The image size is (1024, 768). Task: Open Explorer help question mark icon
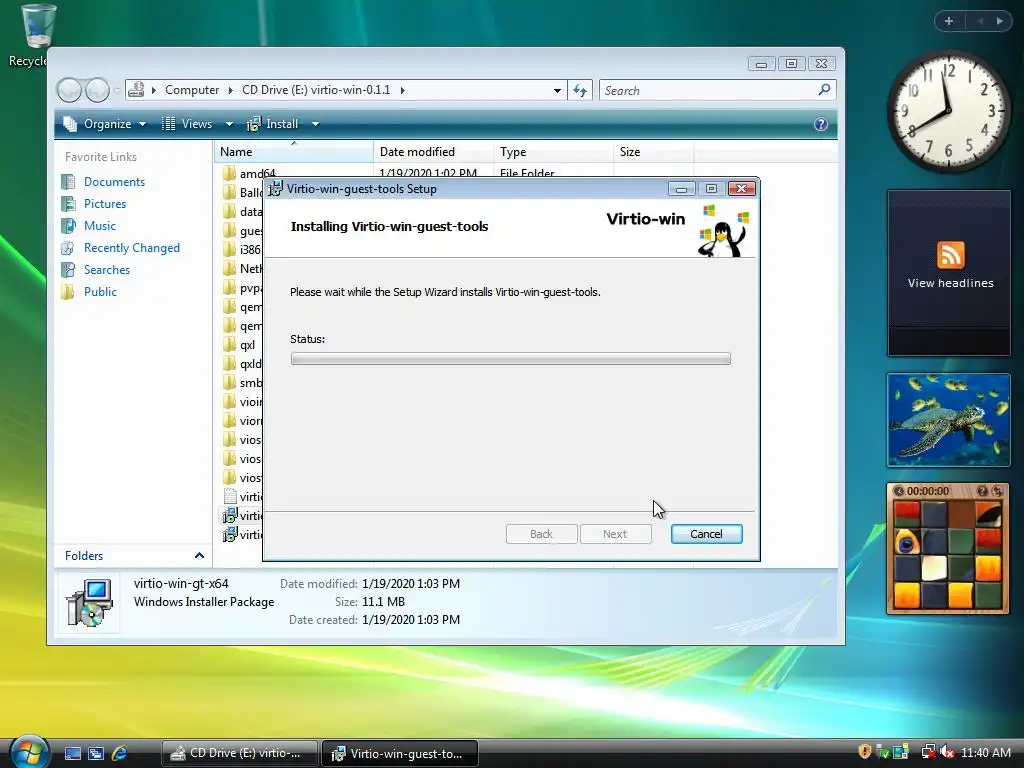click(x=820, y=124)
